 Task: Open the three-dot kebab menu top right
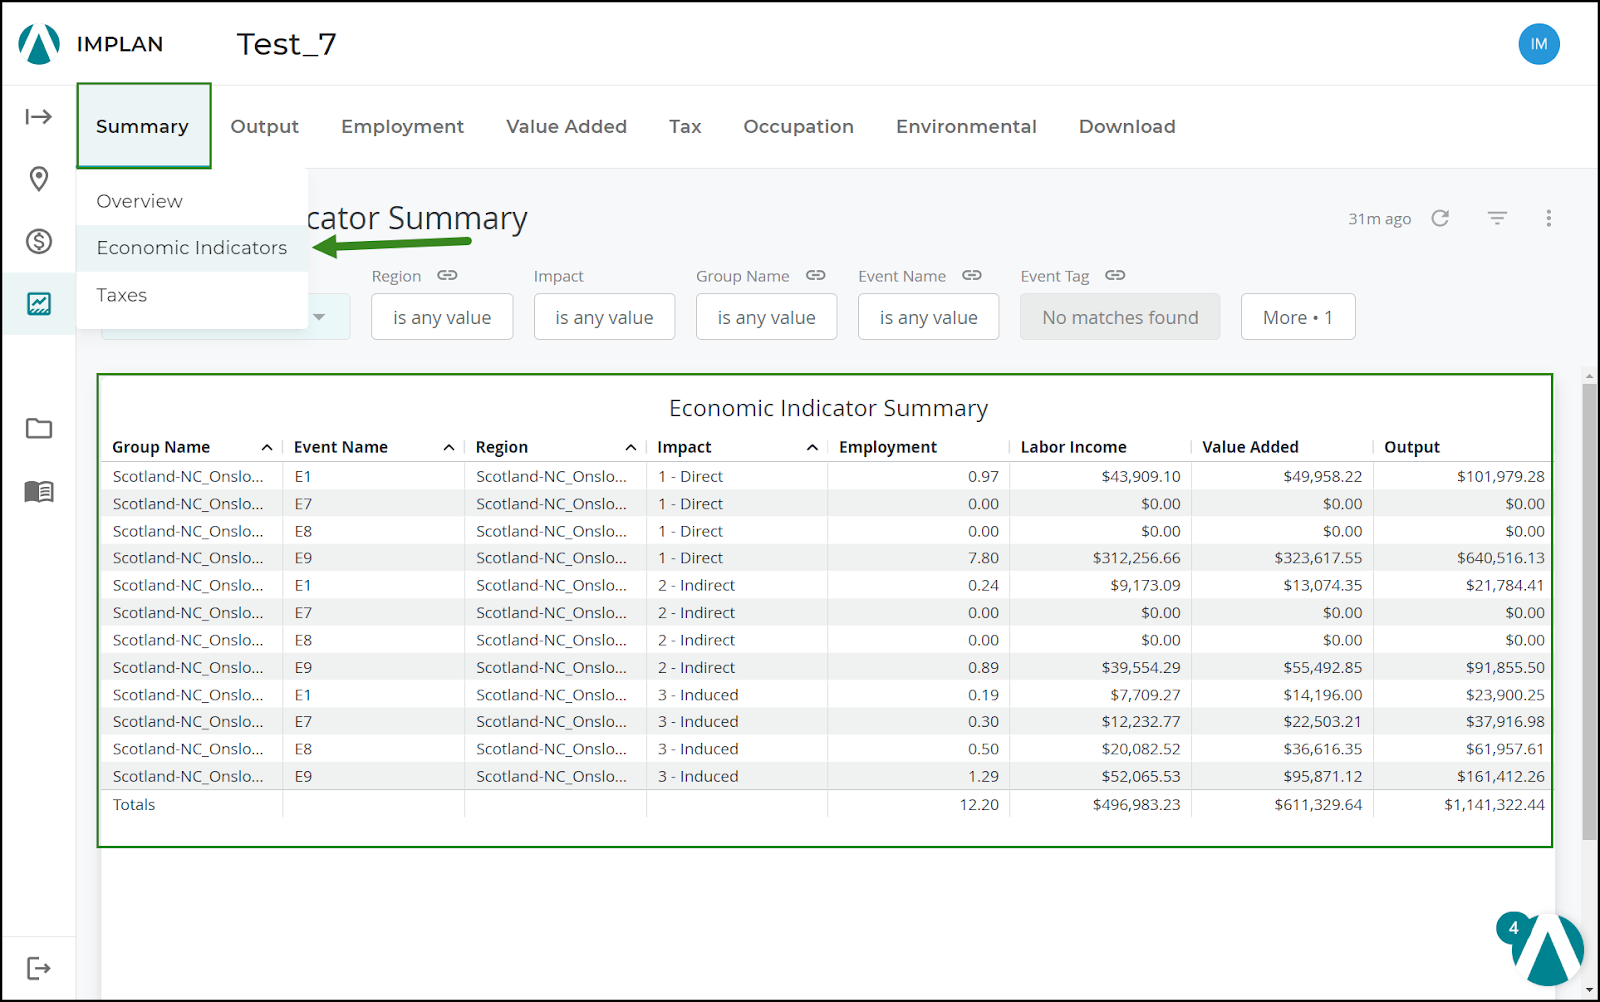tap(1548, 218)
